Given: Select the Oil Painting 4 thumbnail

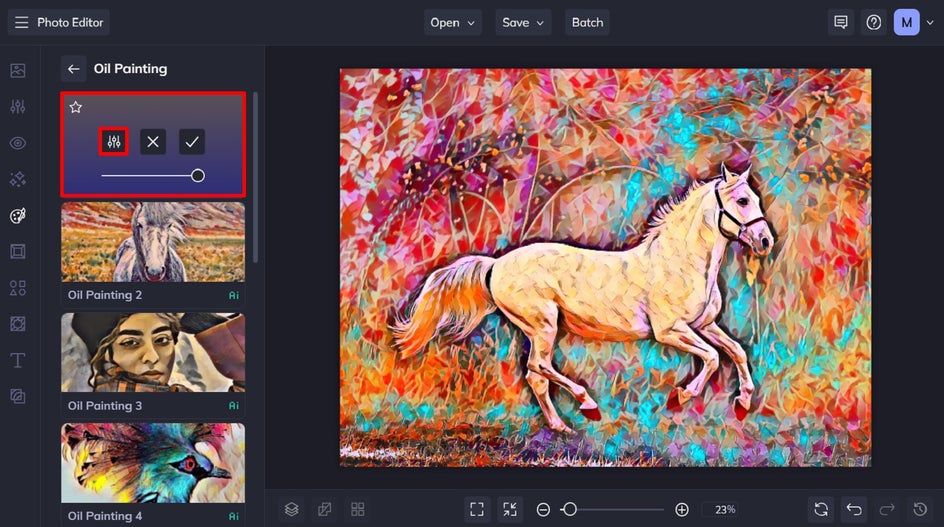Looking at the screenshot, I should click(153, 463).
